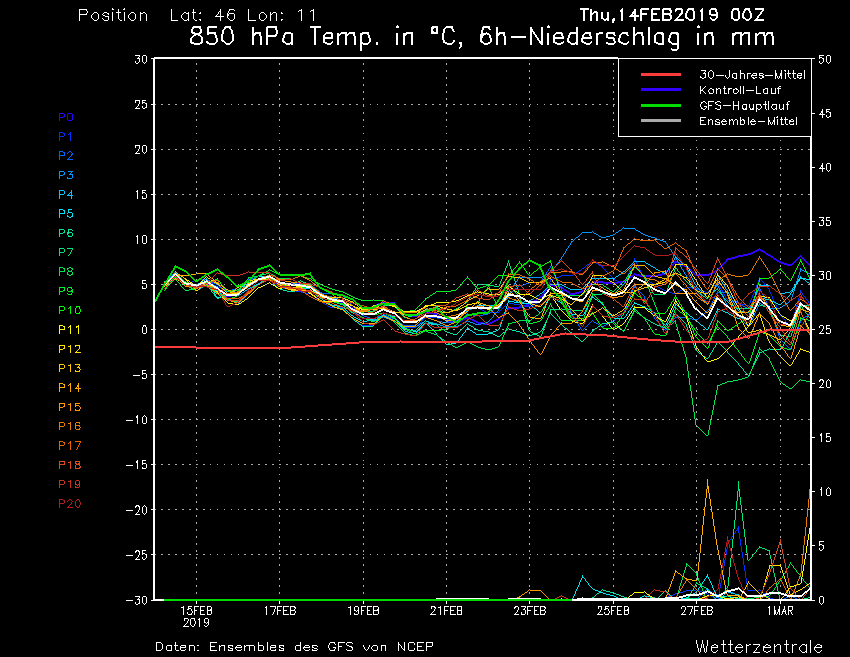Image resolution: width=850 pixels, height=657 pixels.
Task: Click the "Wetterzentrale" source label
Action: [759, 647]
